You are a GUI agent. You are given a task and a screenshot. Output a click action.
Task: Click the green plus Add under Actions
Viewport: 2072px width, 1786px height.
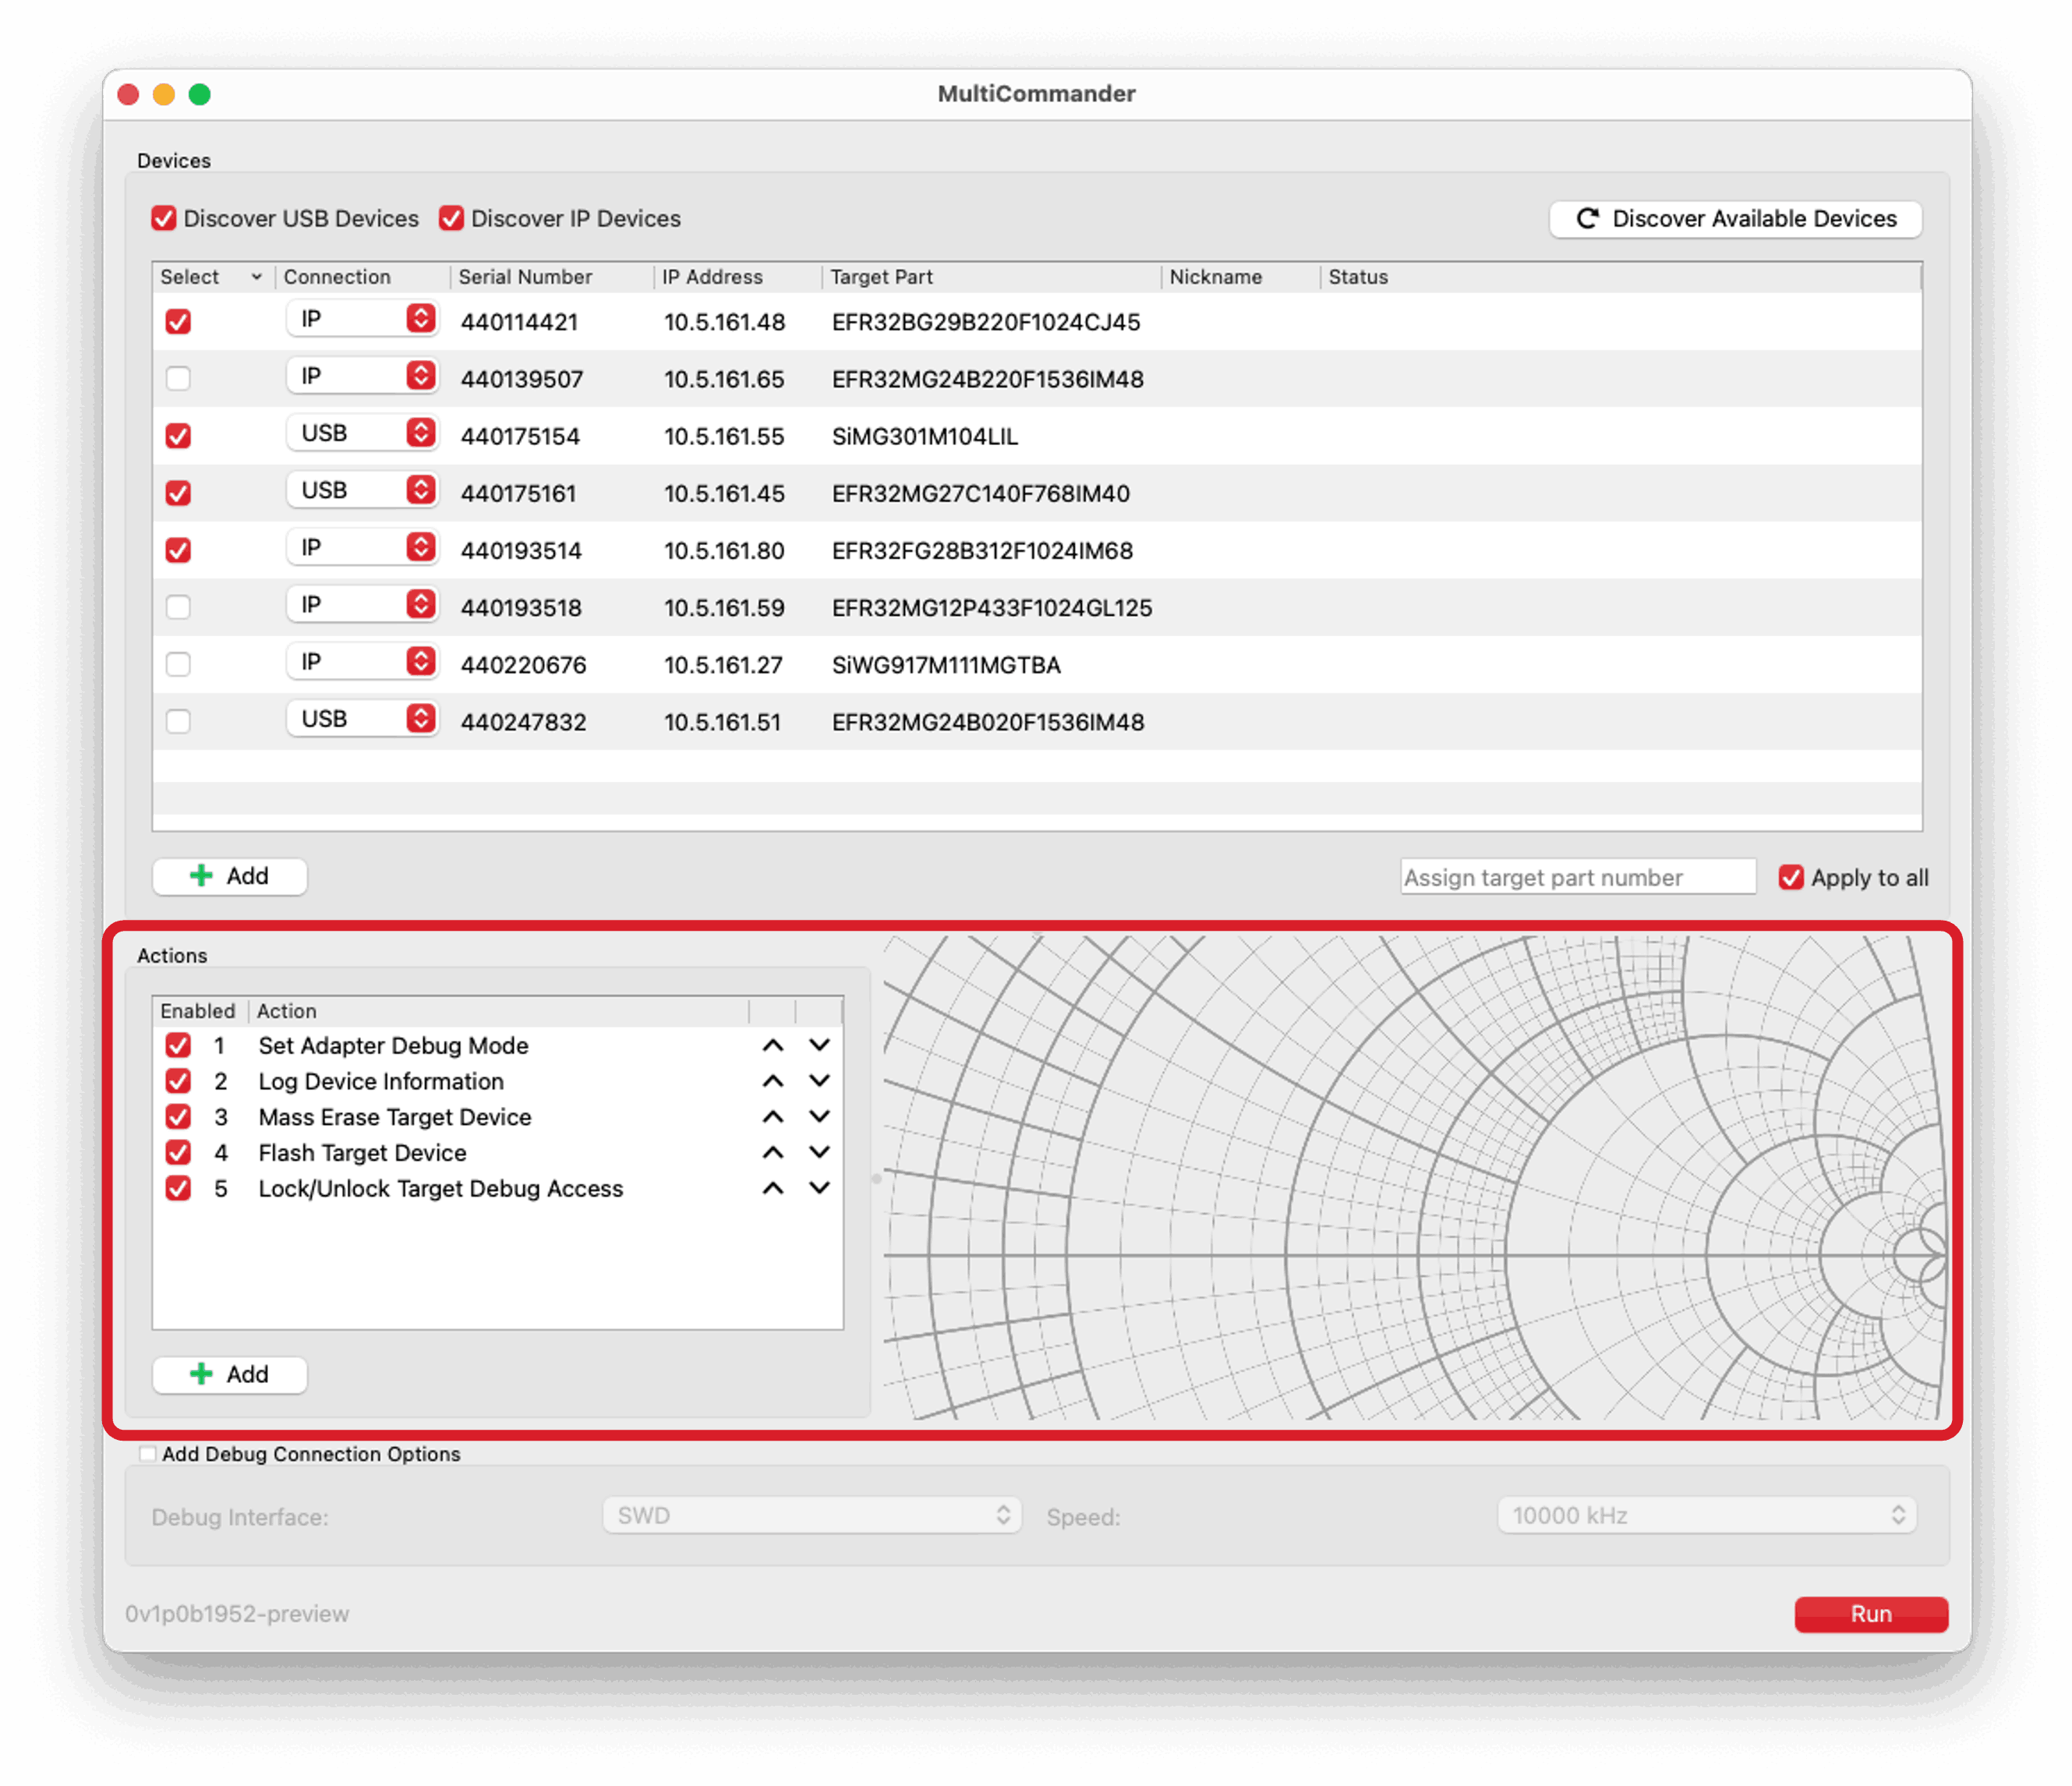(x=229, y=1374)
